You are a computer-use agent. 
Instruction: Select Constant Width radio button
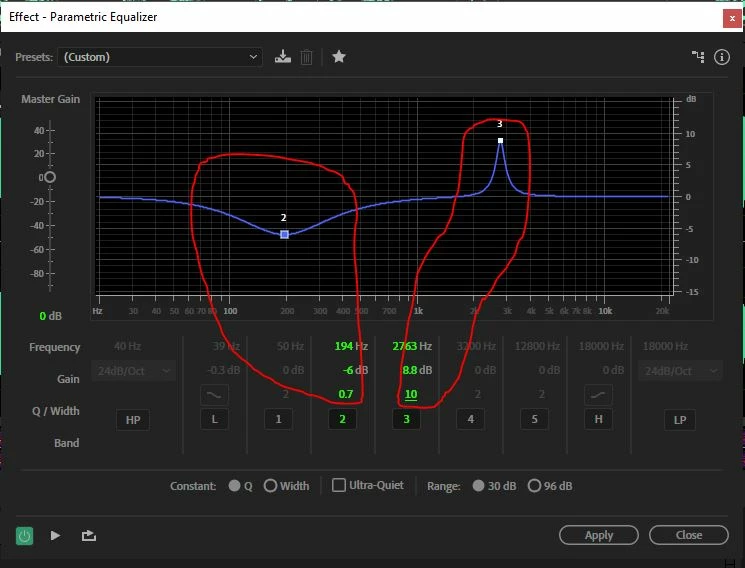270,486
